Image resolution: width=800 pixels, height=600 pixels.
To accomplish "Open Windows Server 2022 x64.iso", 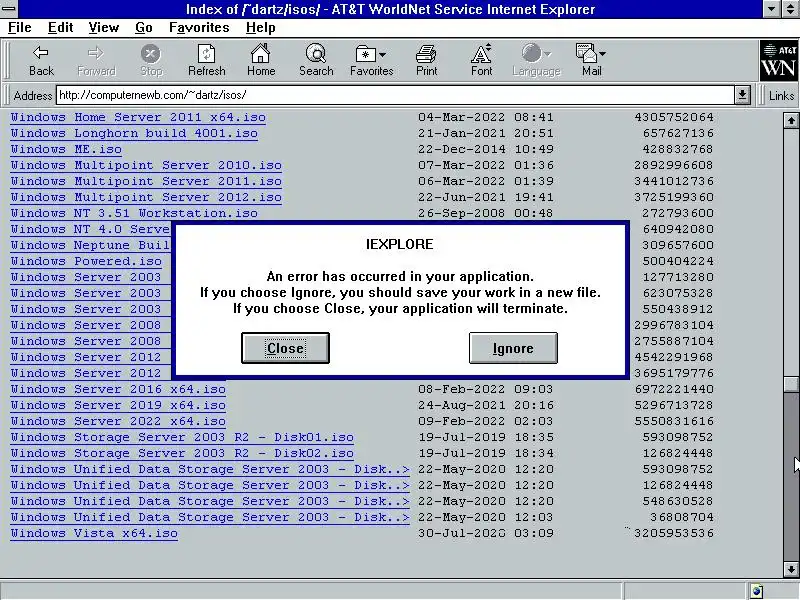I will [118, 421].
